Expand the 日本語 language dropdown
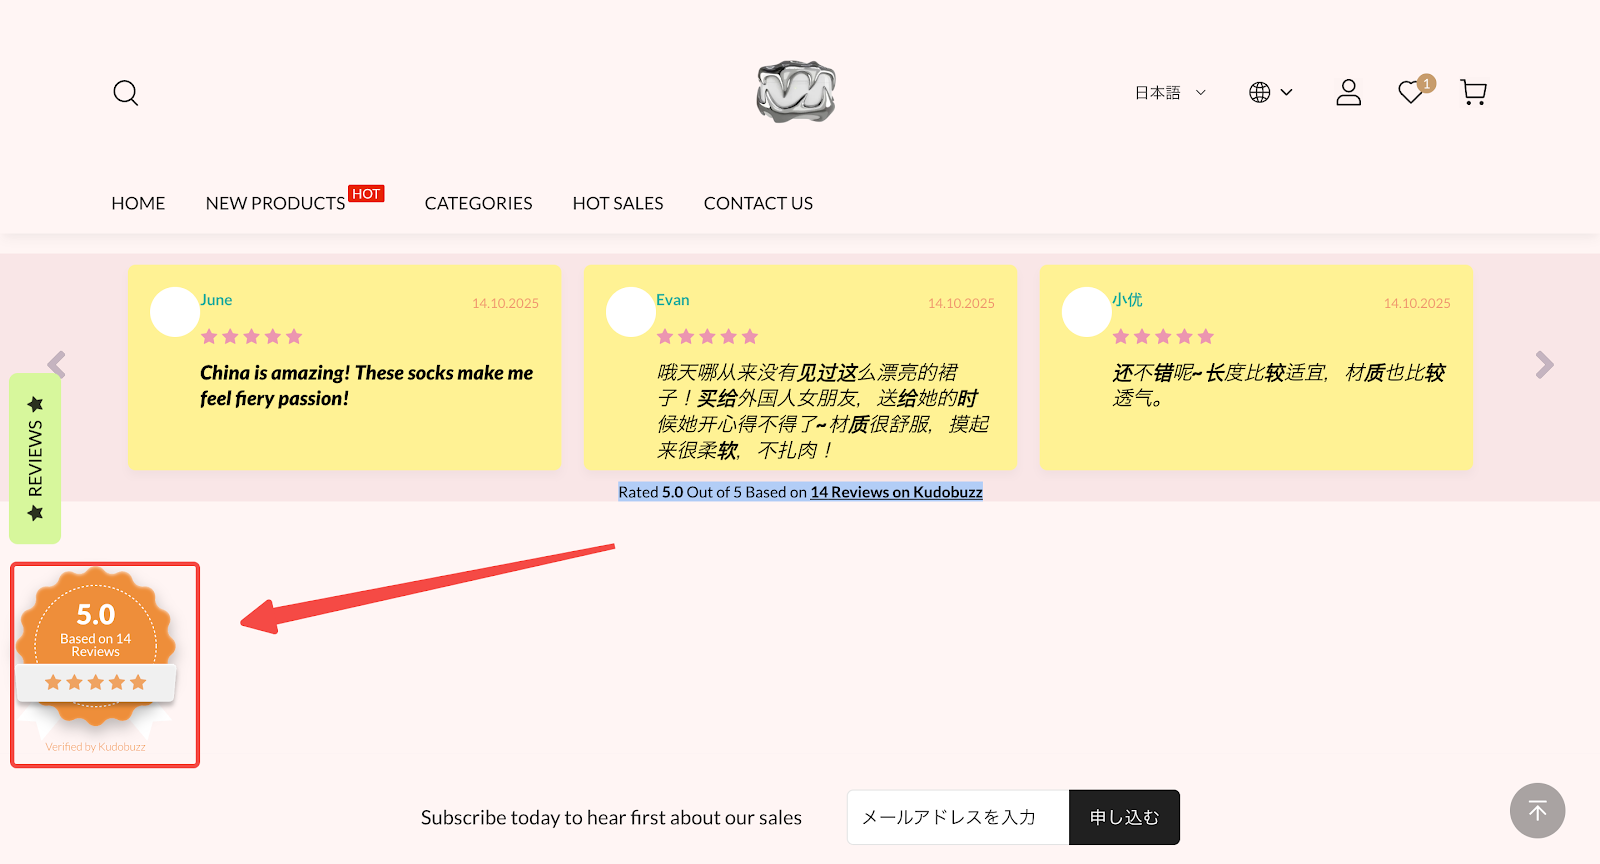 point(1170,93)
